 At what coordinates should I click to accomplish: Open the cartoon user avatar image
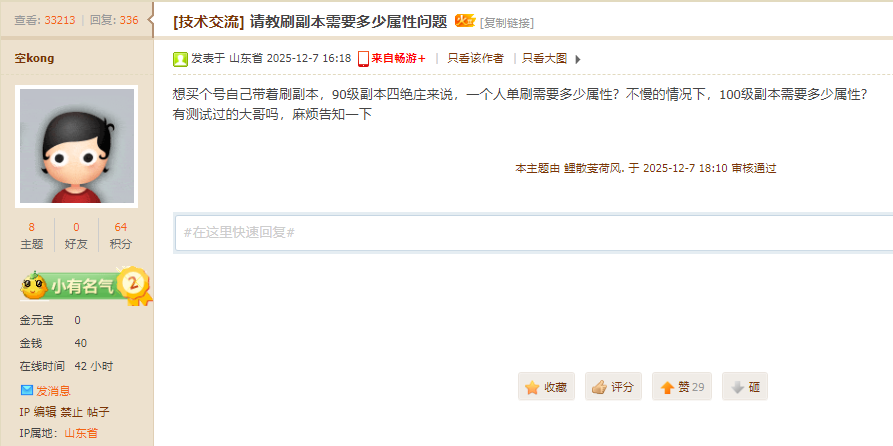click(76, 146)
